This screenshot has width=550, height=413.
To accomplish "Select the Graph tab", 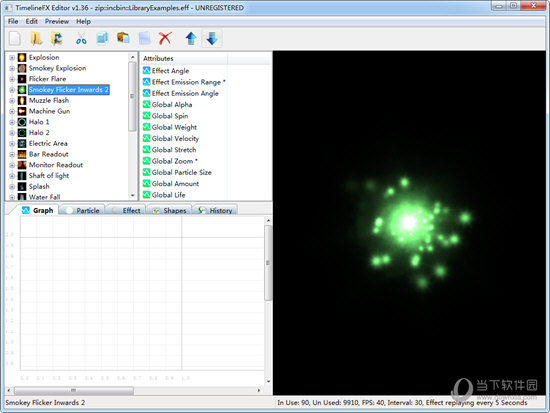I will [x=38, y=210].
